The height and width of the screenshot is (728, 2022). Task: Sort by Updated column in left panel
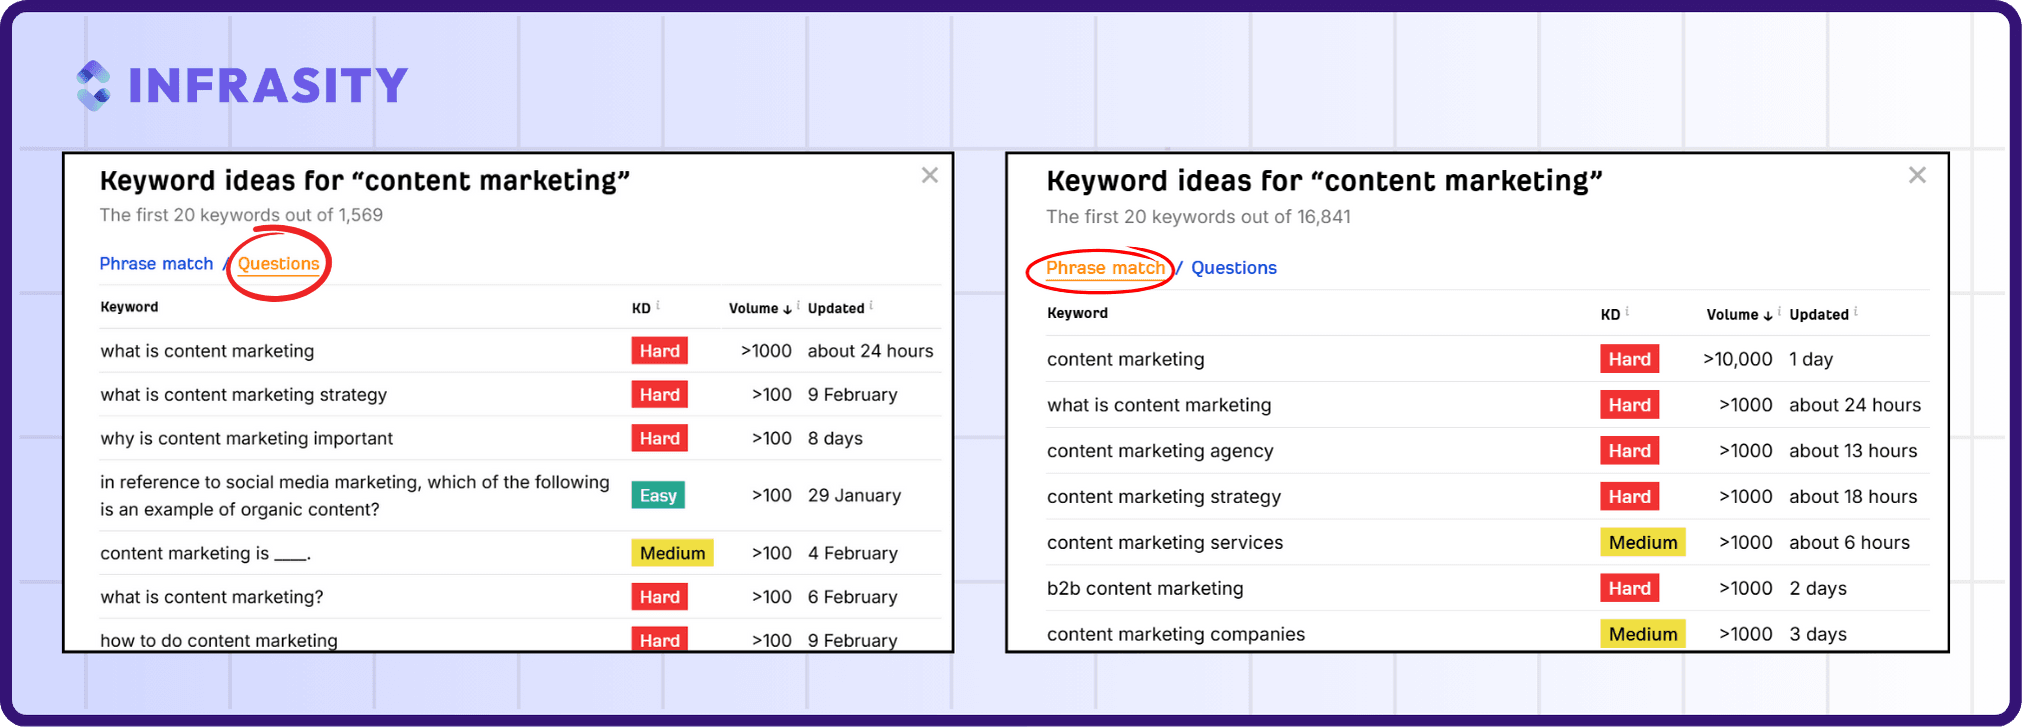pyautogui.click(x=836, y=309)
